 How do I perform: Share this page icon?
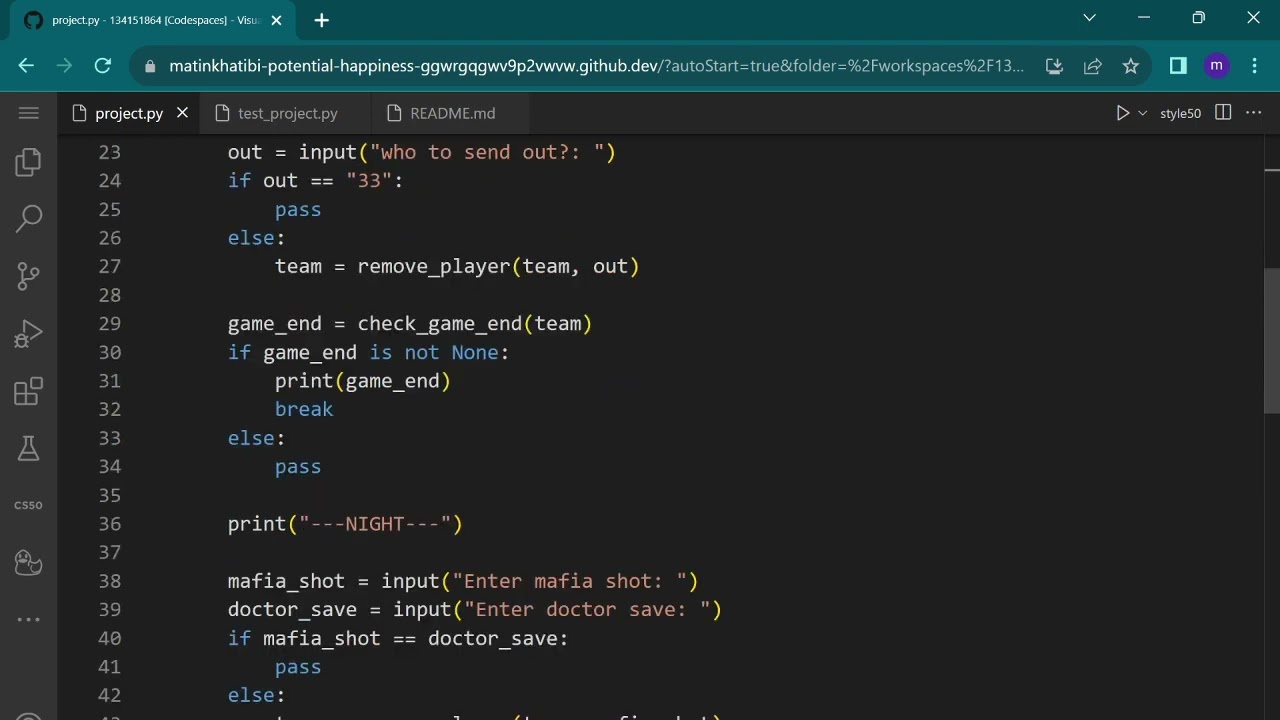click(1092, 66)
